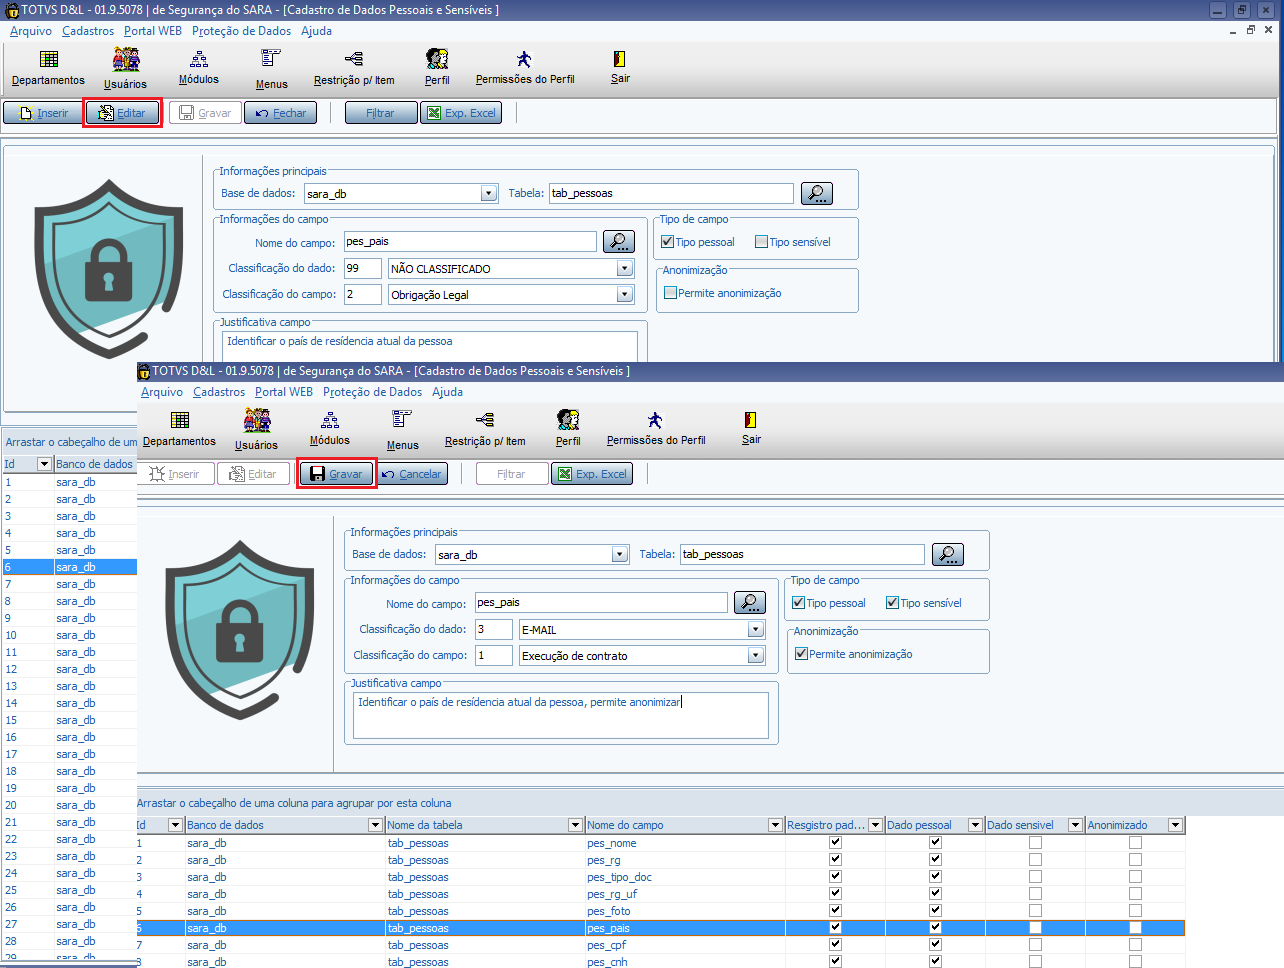Toggle Permite anonimização in the front window
Image resolution: width=1284 pixels, height=968 pixels.
click(x=802, y=654)
